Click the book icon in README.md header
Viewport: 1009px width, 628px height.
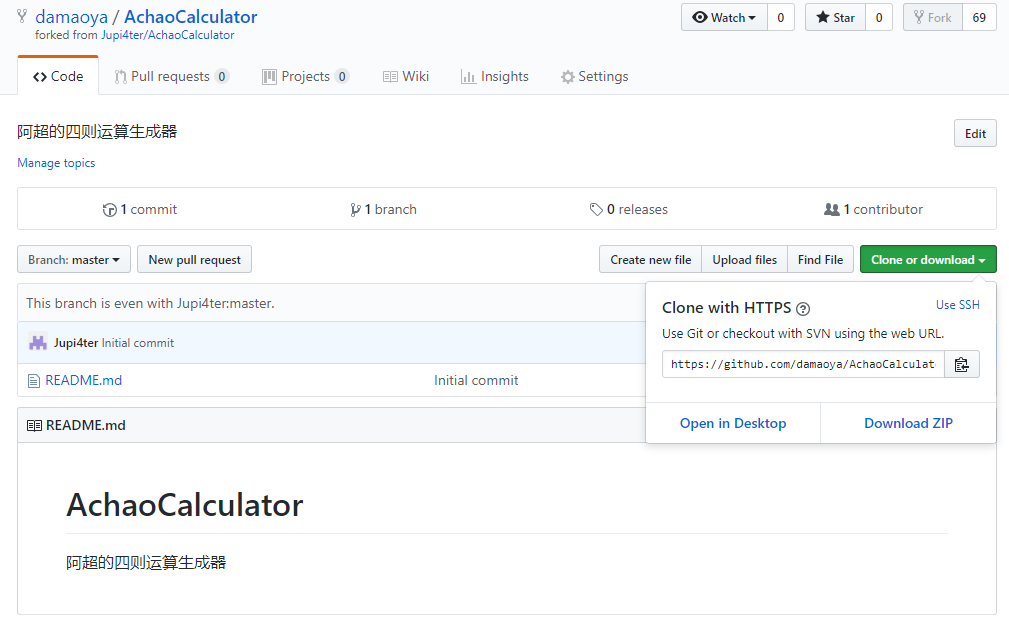click(x=34, y=425)
